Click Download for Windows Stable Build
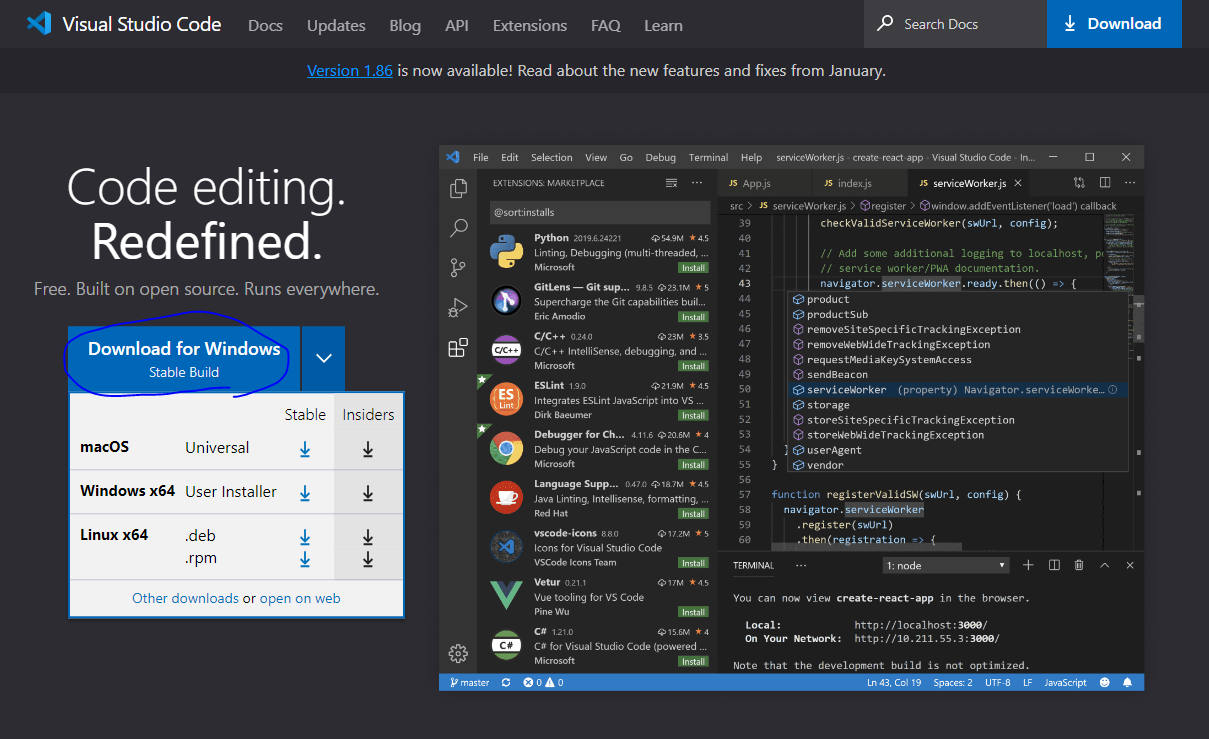1209x739 pixels. pos(184,358)
